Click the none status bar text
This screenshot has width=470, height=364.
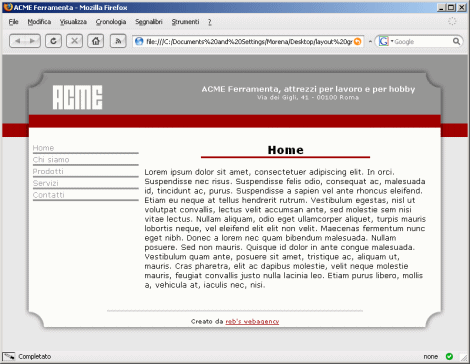pos(431,356)
